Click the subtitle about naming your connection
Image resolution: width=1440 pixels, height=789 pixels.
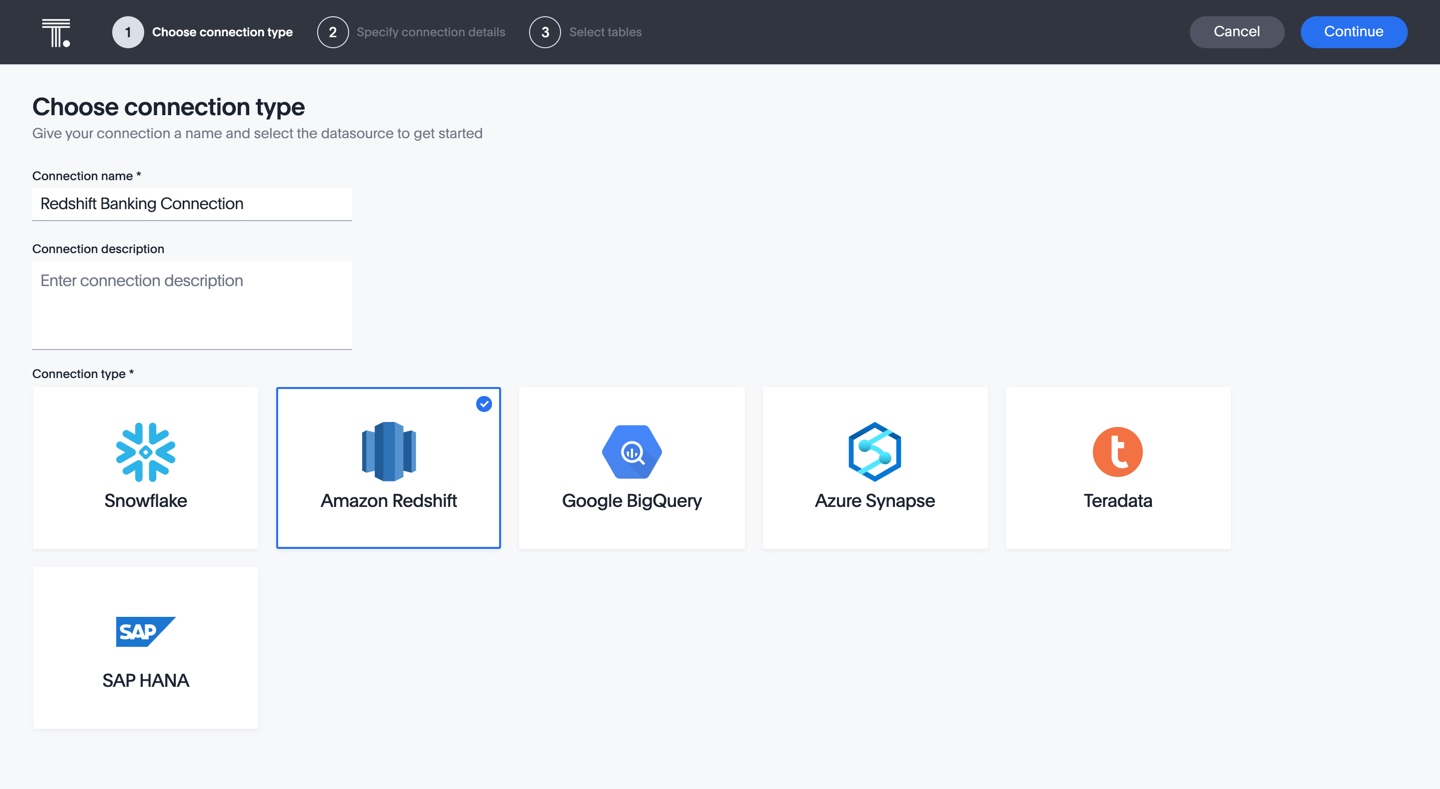pos(257,133)
